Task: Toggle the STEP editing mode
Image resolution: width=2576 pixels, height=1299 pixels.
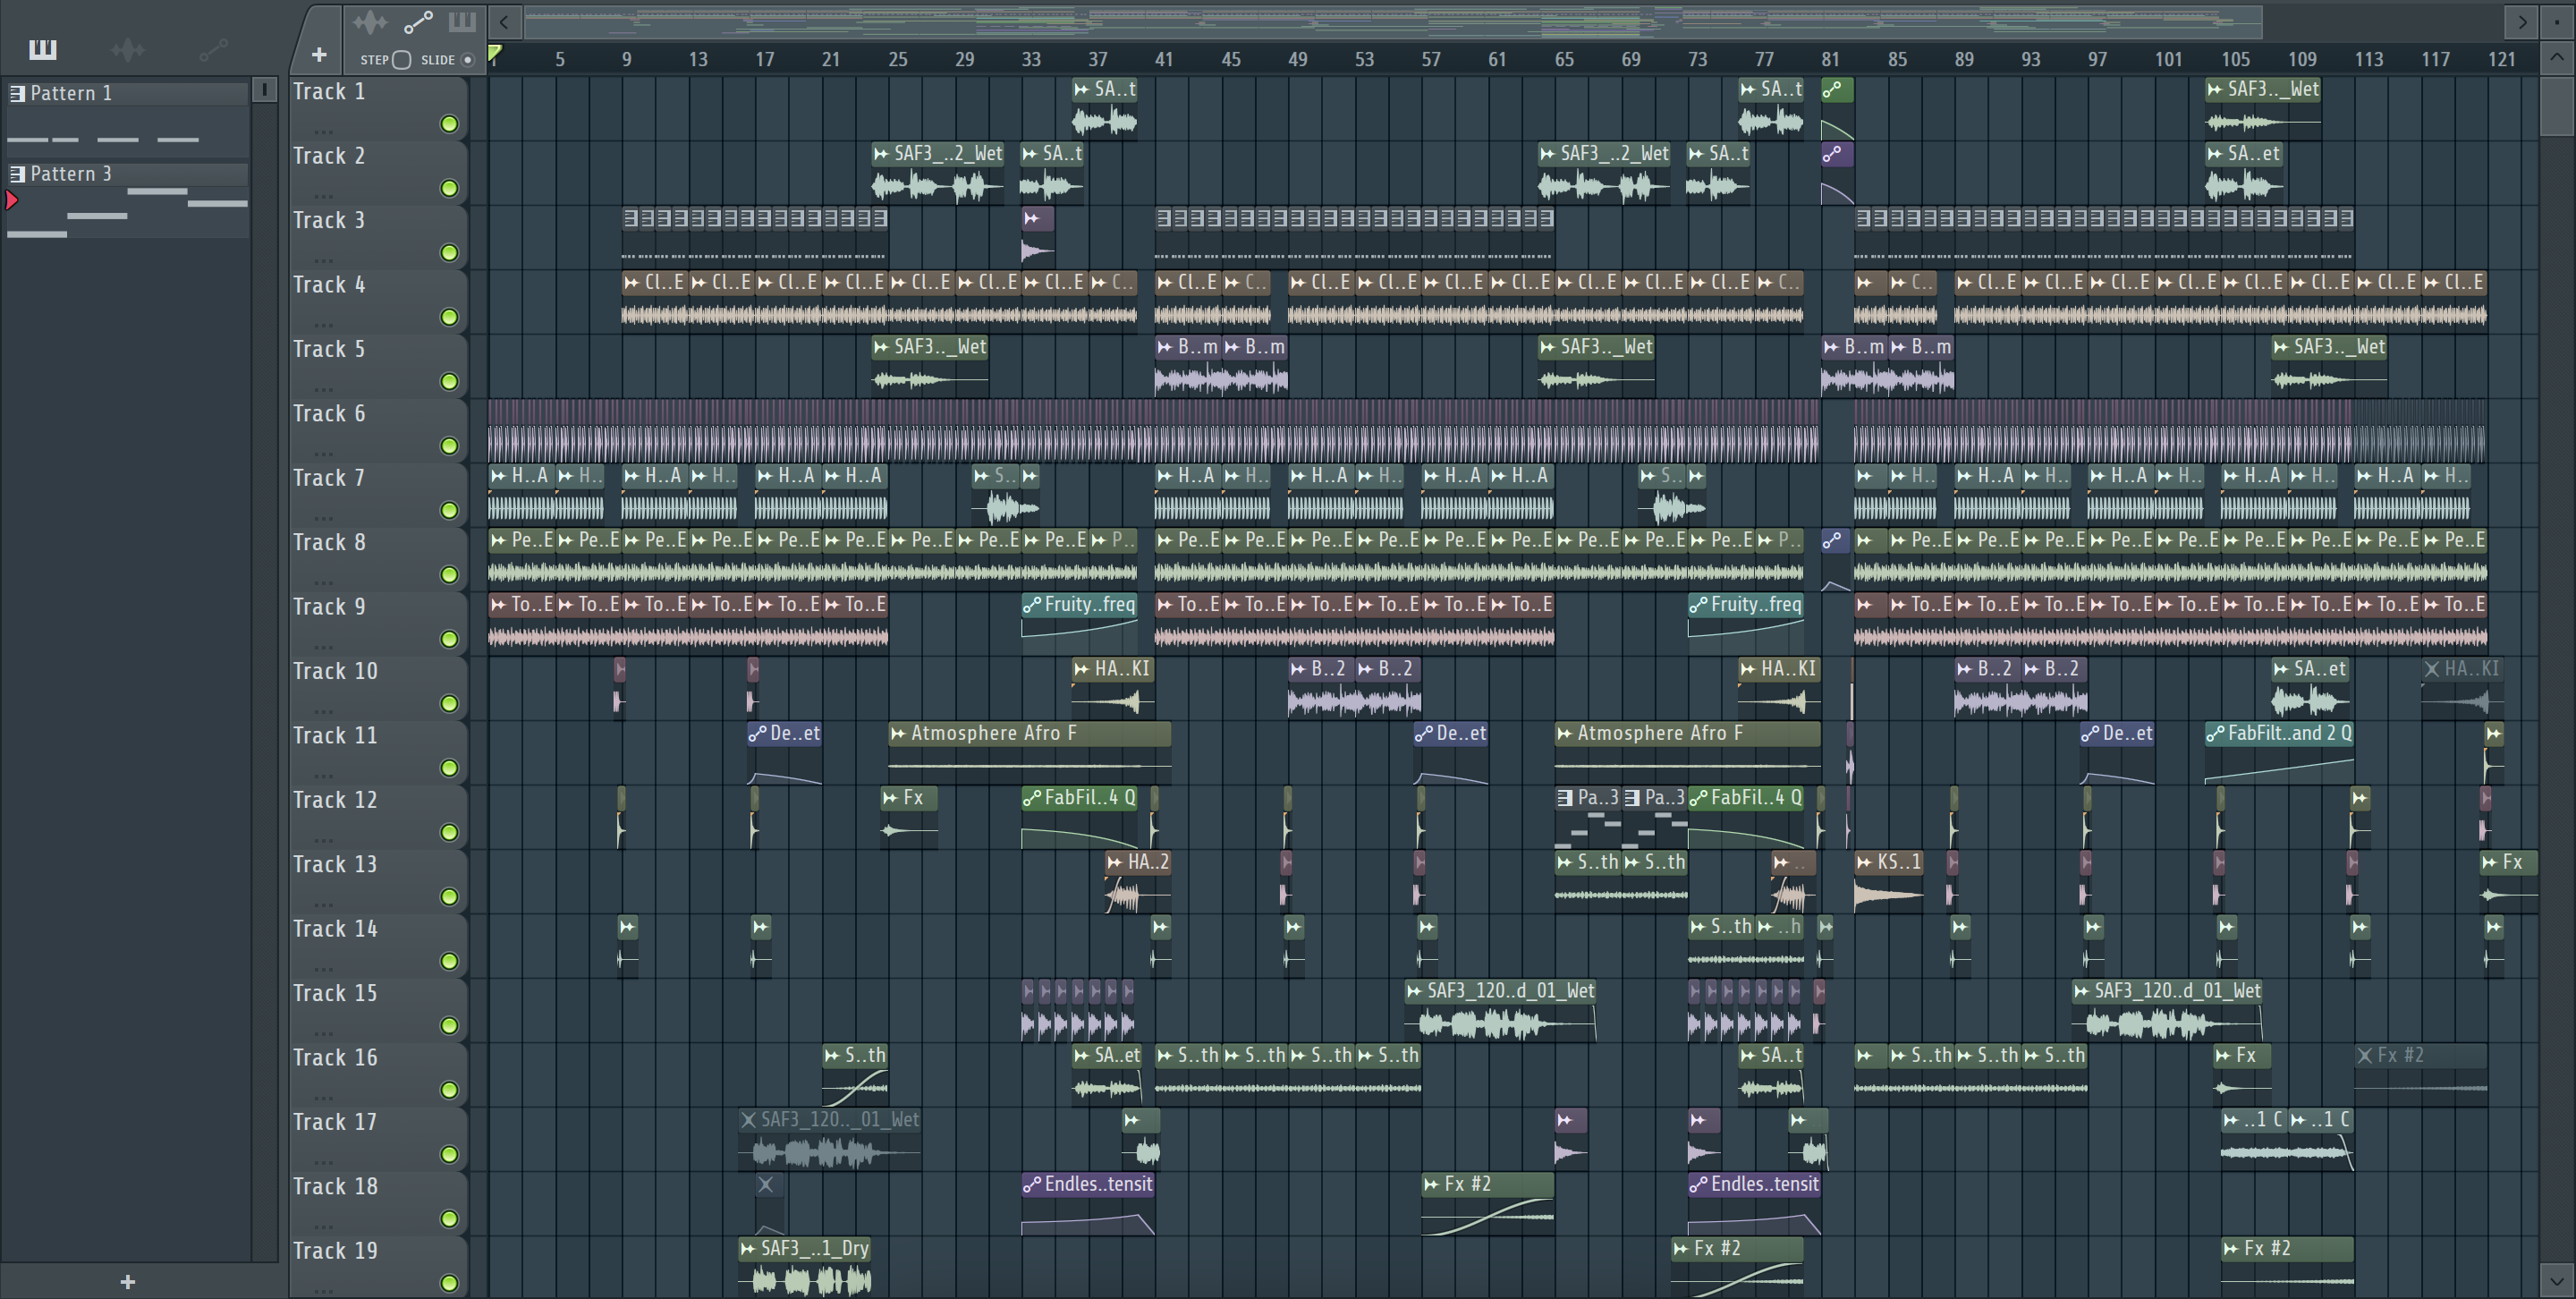Action: [401, 60]
